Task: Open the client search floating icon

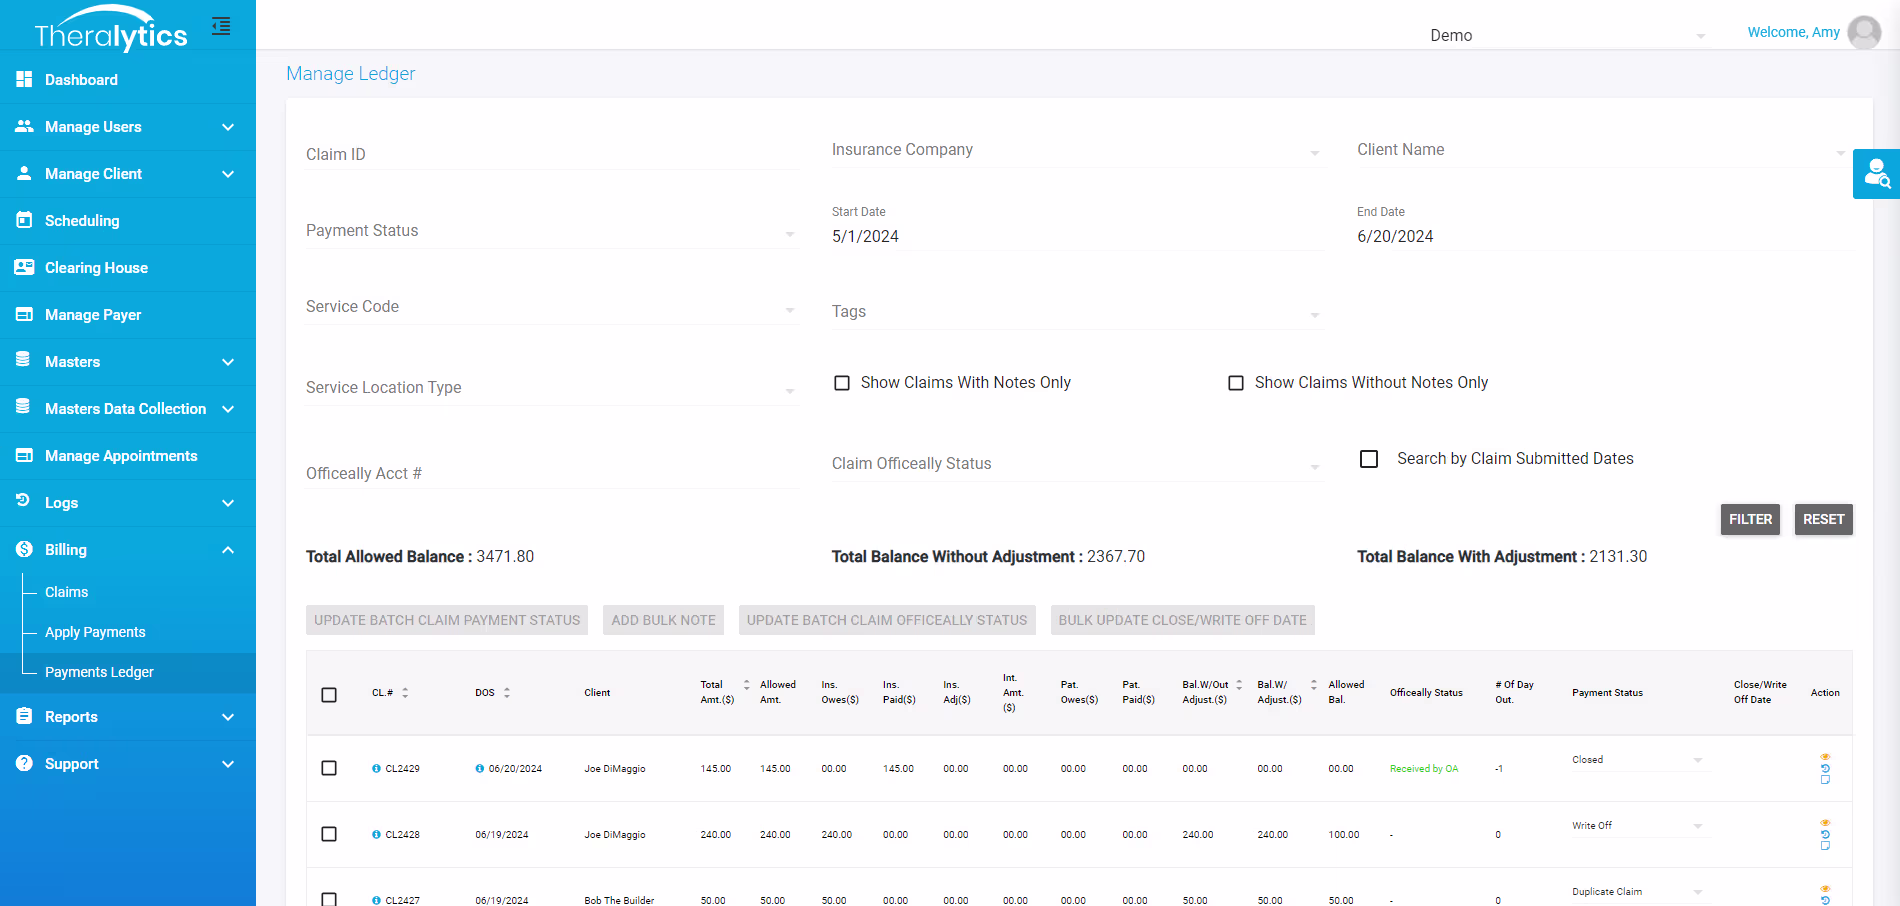Action: coord(1877,174)
